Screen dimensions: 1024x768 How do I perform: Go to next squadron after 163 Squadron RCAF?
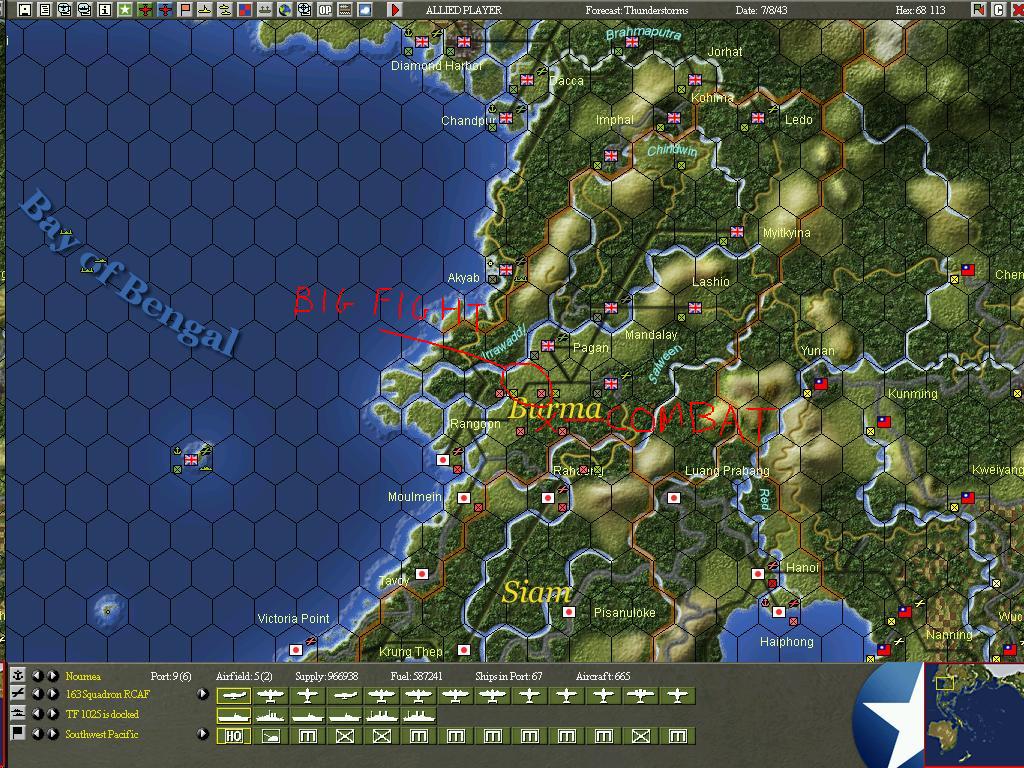[53, 694]
